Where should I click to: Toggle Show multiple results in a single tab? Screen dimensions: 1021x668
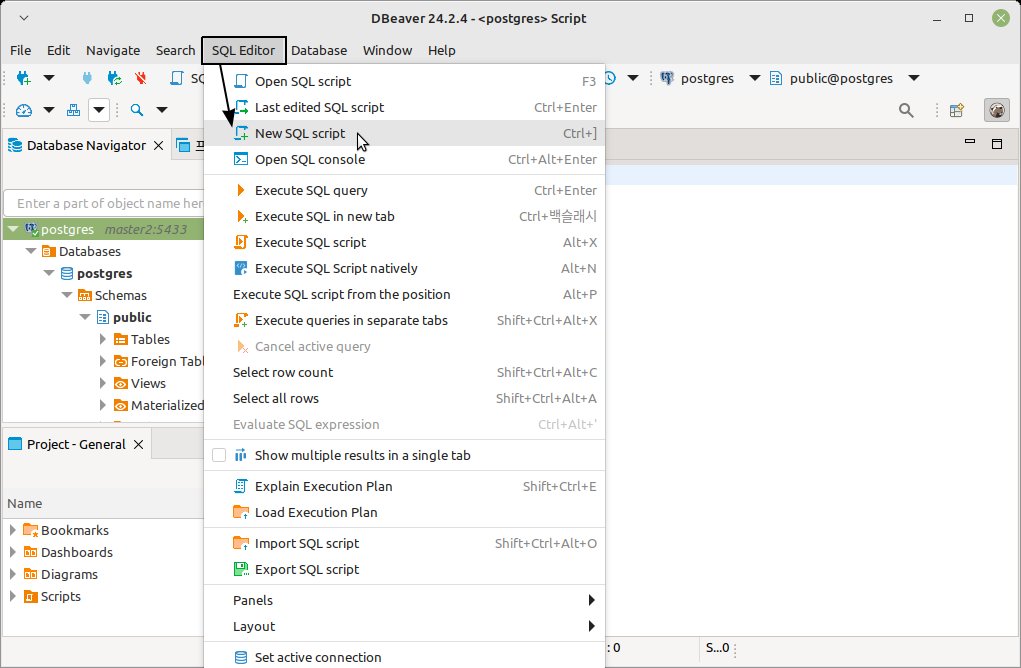[x=219, y=455]
